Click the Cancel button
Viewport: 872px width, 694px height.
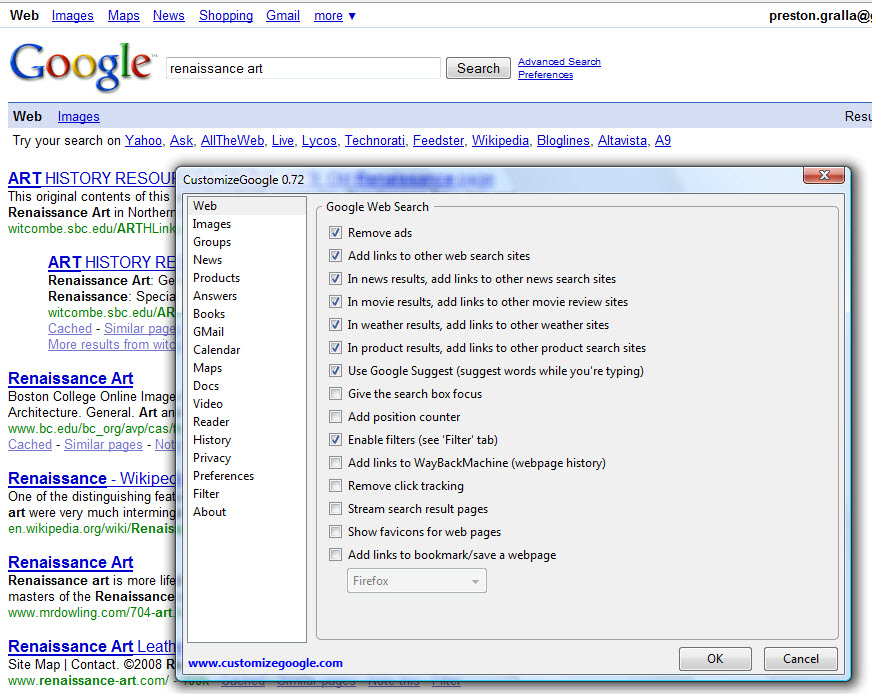800,659
